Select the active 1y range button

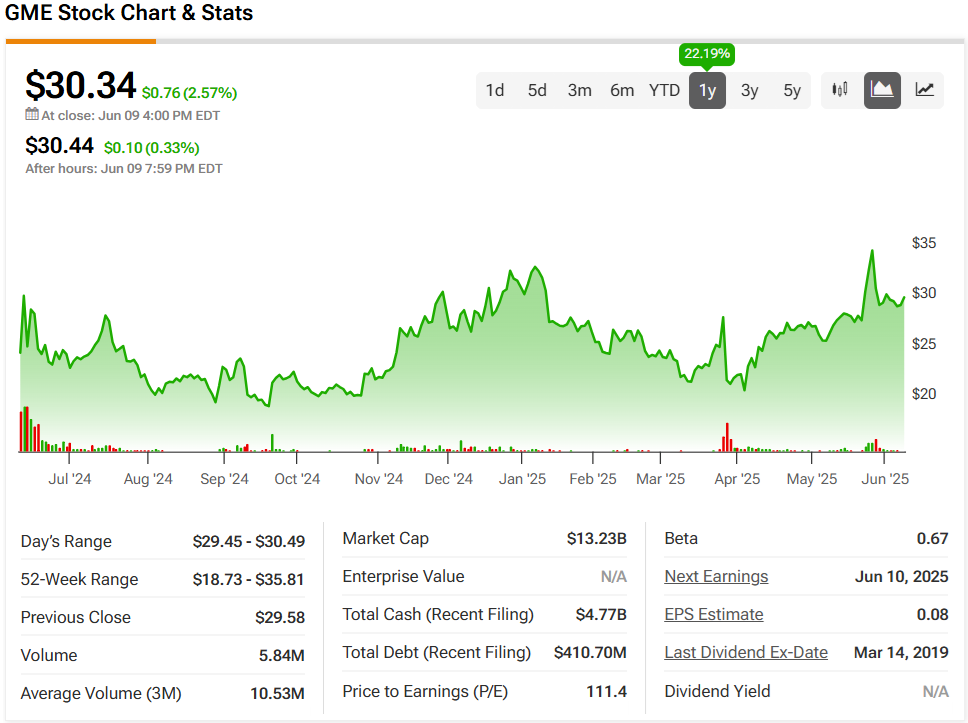707,90
